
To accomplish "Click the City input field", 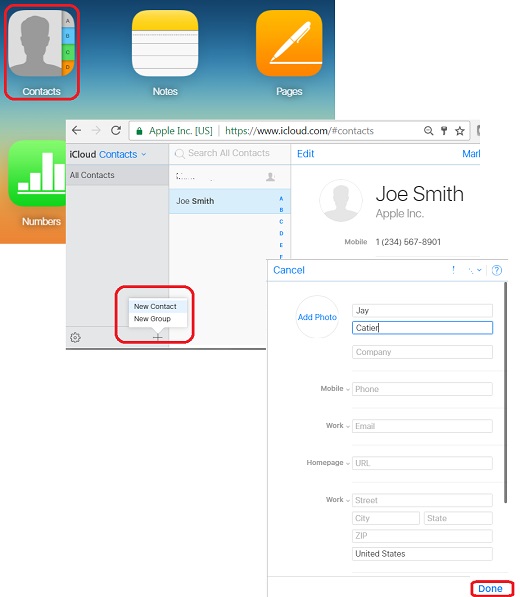I will pos(386,518).
